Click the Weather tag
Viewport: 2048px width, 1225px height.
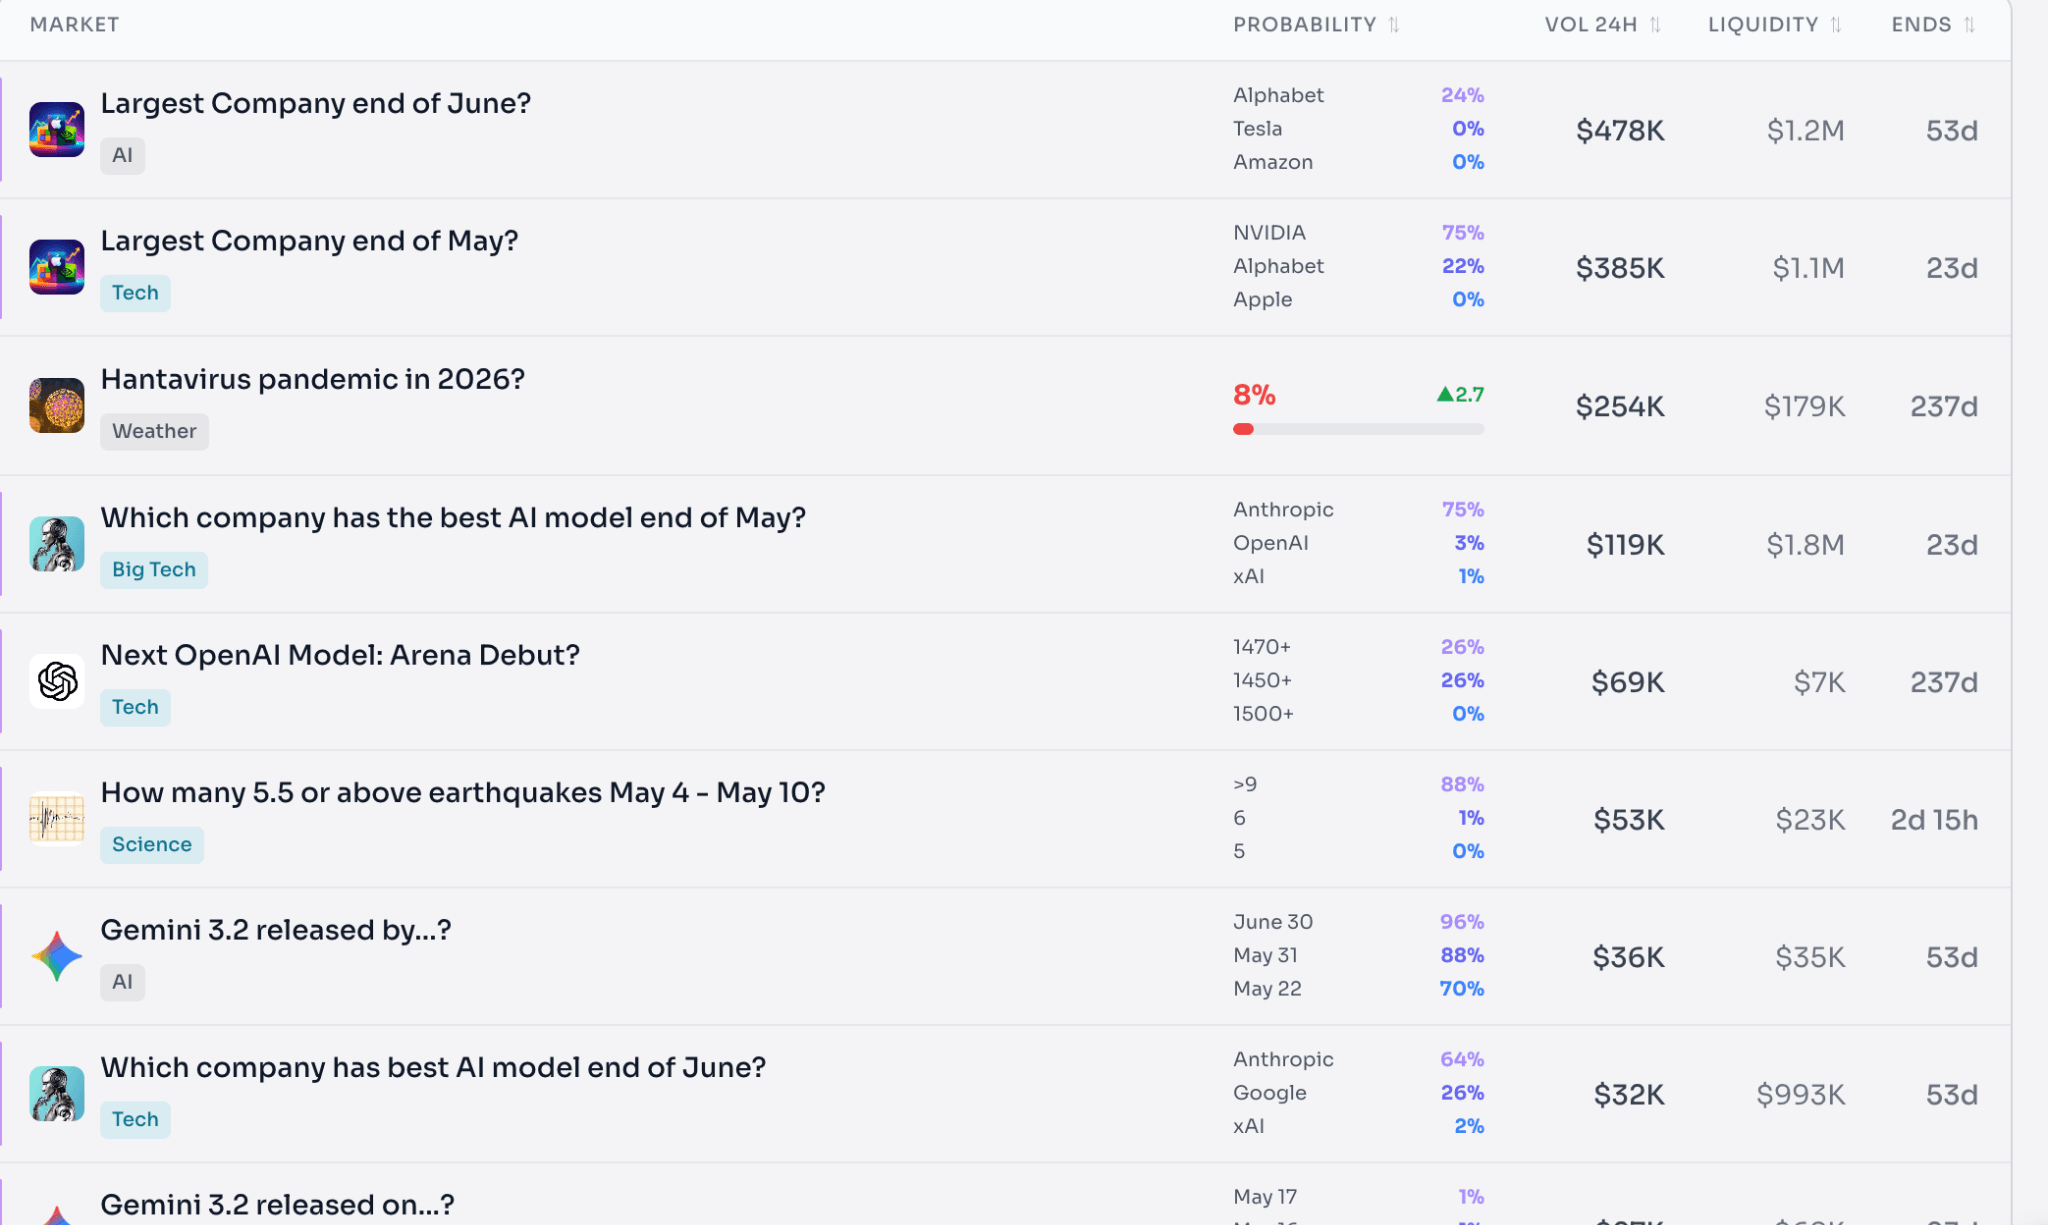pos(154,431)
